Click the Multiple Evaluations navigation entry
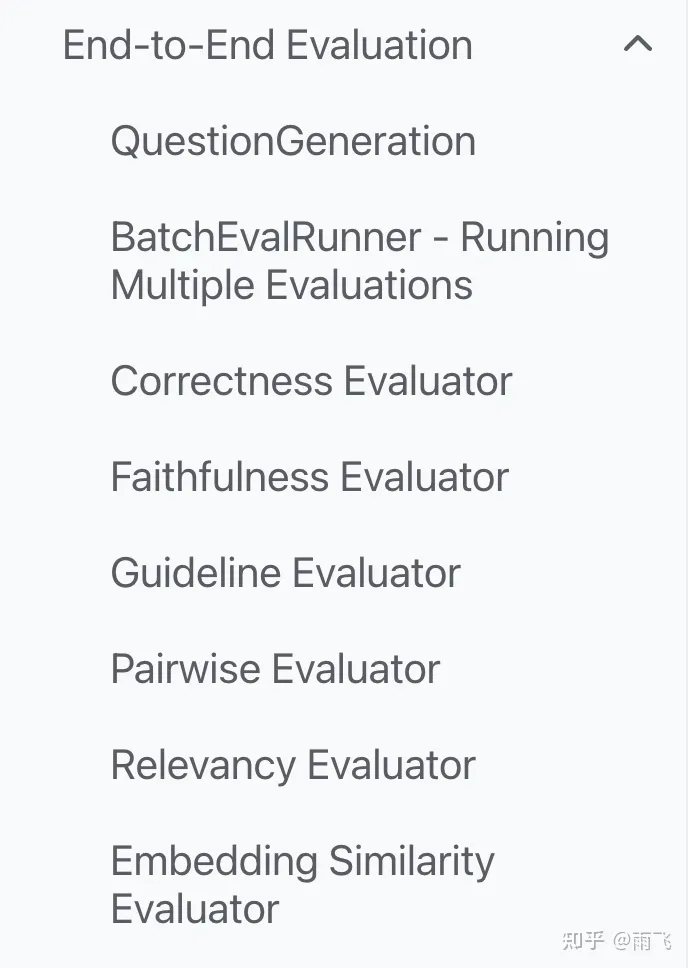Screen dimensions: 688x968 tap(291, 286)
